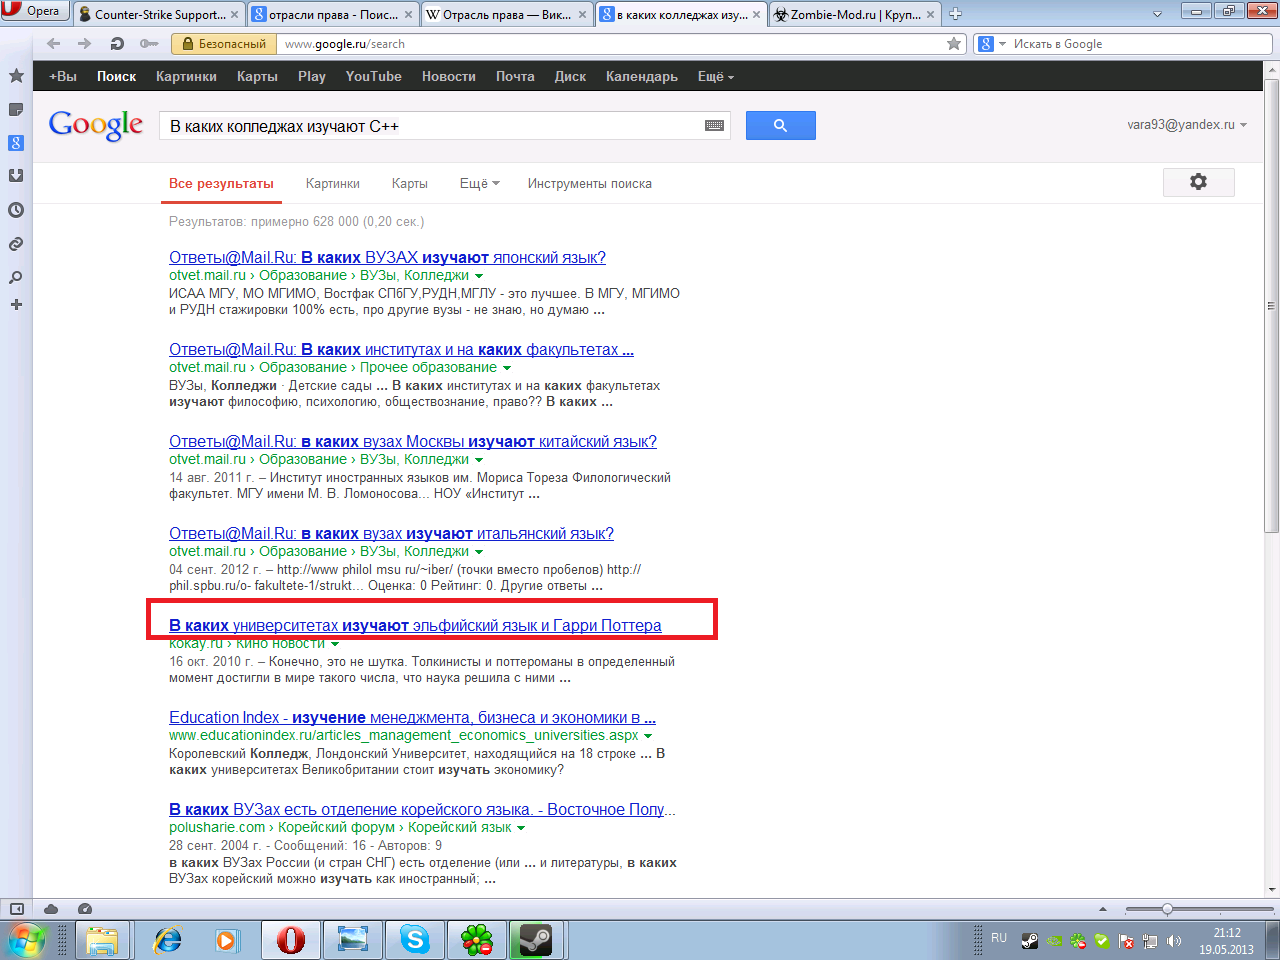Viewport: 1280px width, 960px height.
Task: Click the blue Google search button
Action: pyautogui.click(x=781, y=125)
